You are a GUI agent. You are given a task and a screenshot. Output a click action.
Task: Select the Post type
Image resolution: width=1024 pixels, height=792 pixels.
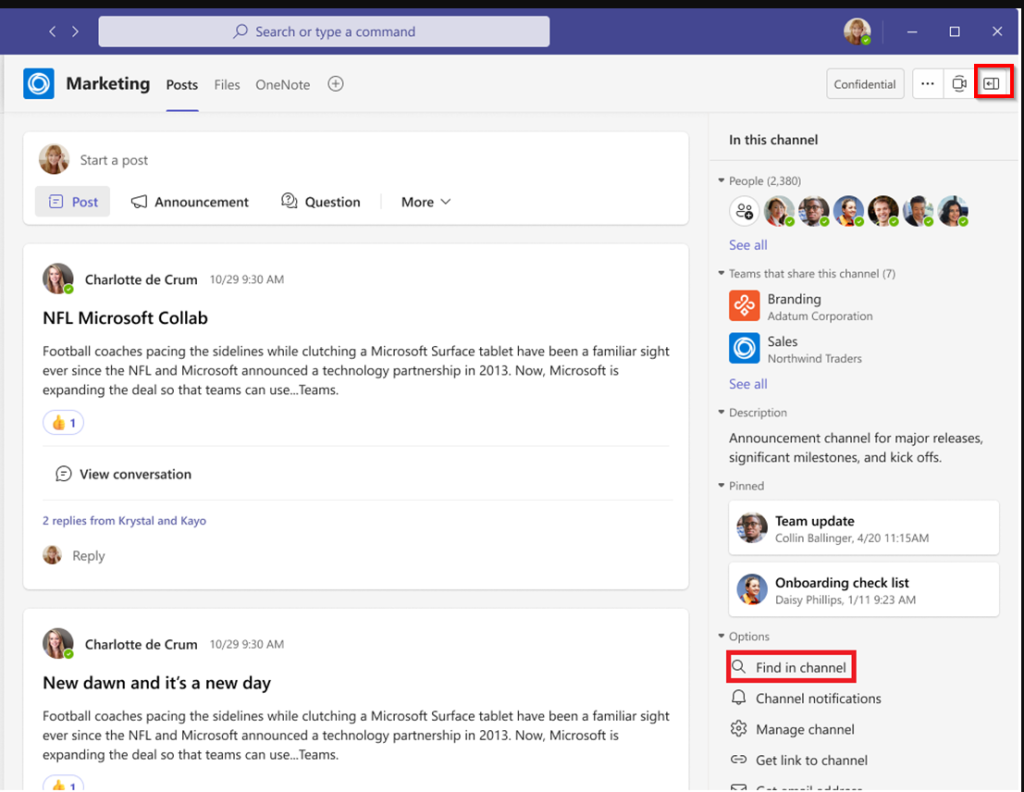click(72, 202)
